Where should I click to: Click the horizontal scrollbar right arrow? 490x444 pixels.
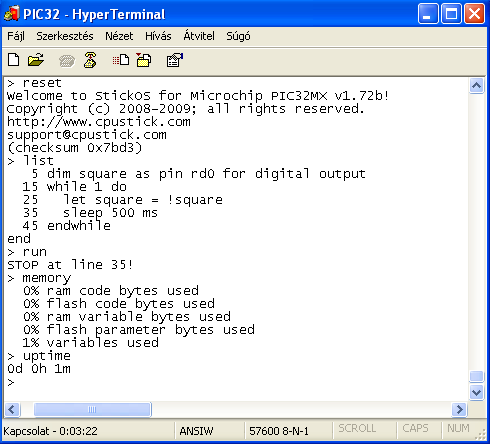460,409
